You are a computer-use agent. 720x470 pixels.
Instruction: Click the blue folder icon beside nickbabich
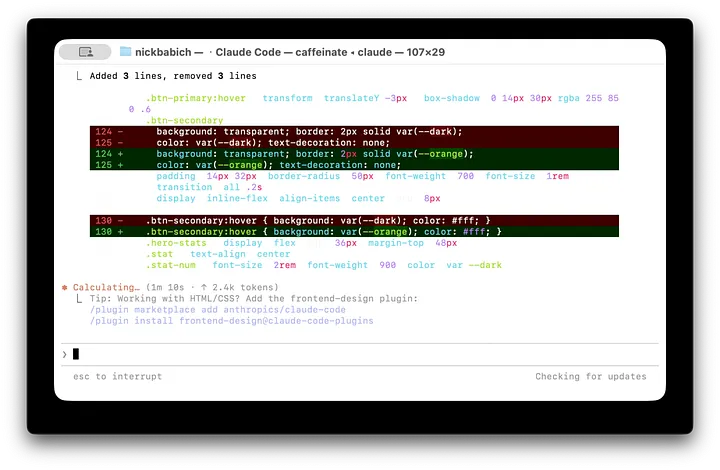(125, 52)
